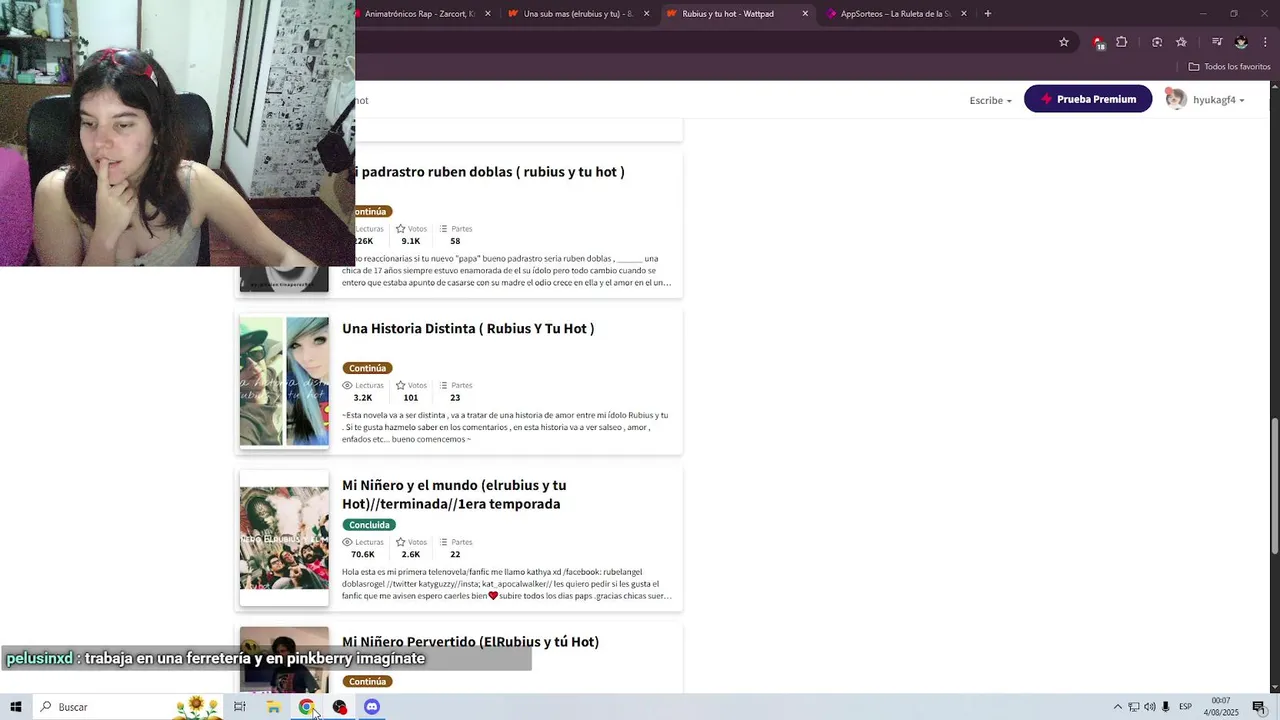Open the favorites star list icon
The width and height of the screenshot is (1280, 720).
click(x=1181, y=42)
